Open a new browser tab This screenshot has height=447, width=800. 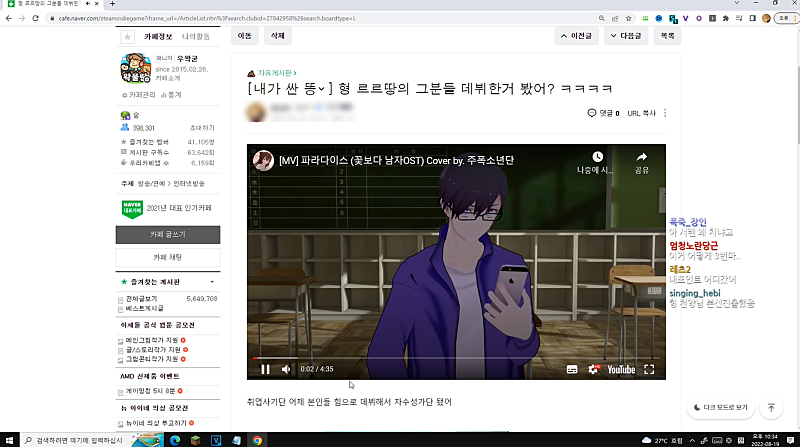pos(112,4)
